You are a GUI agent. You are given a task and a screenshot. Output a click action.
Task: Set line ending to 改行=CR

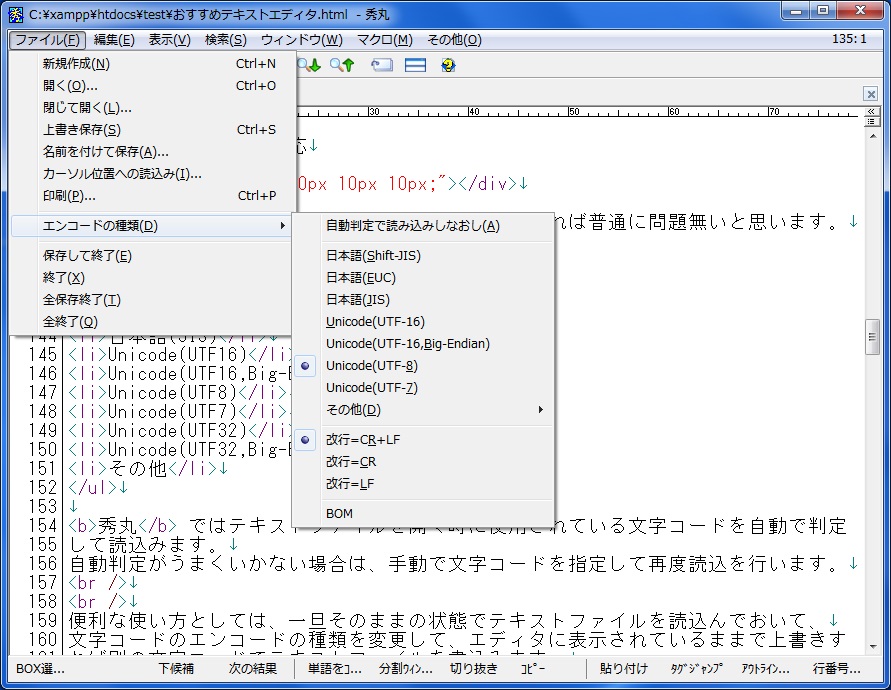pos(423,462)
